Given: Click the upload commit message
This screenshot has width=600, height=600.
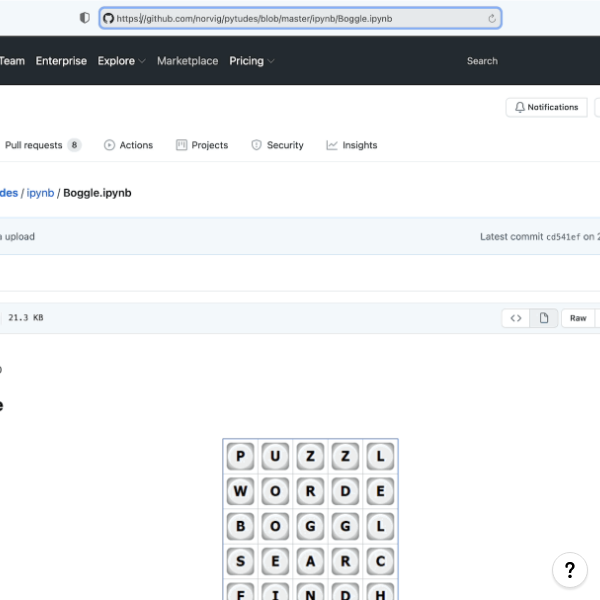Looking at the screenshot, I should 18,236.
